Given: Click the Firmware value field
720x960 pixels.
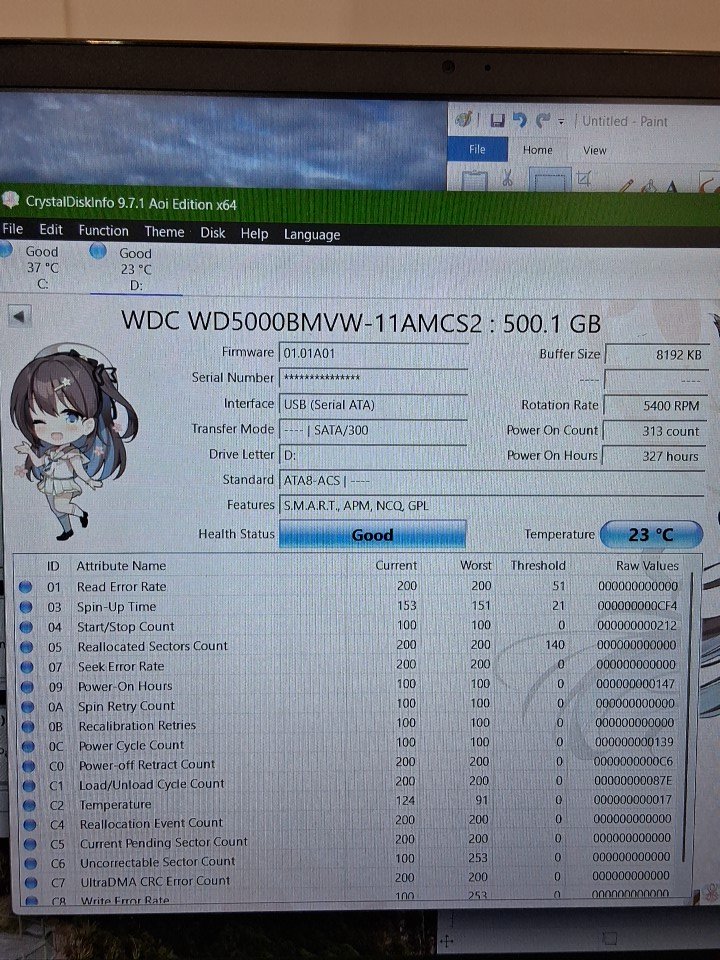Looking at the screenshot, I should (373, 353).
